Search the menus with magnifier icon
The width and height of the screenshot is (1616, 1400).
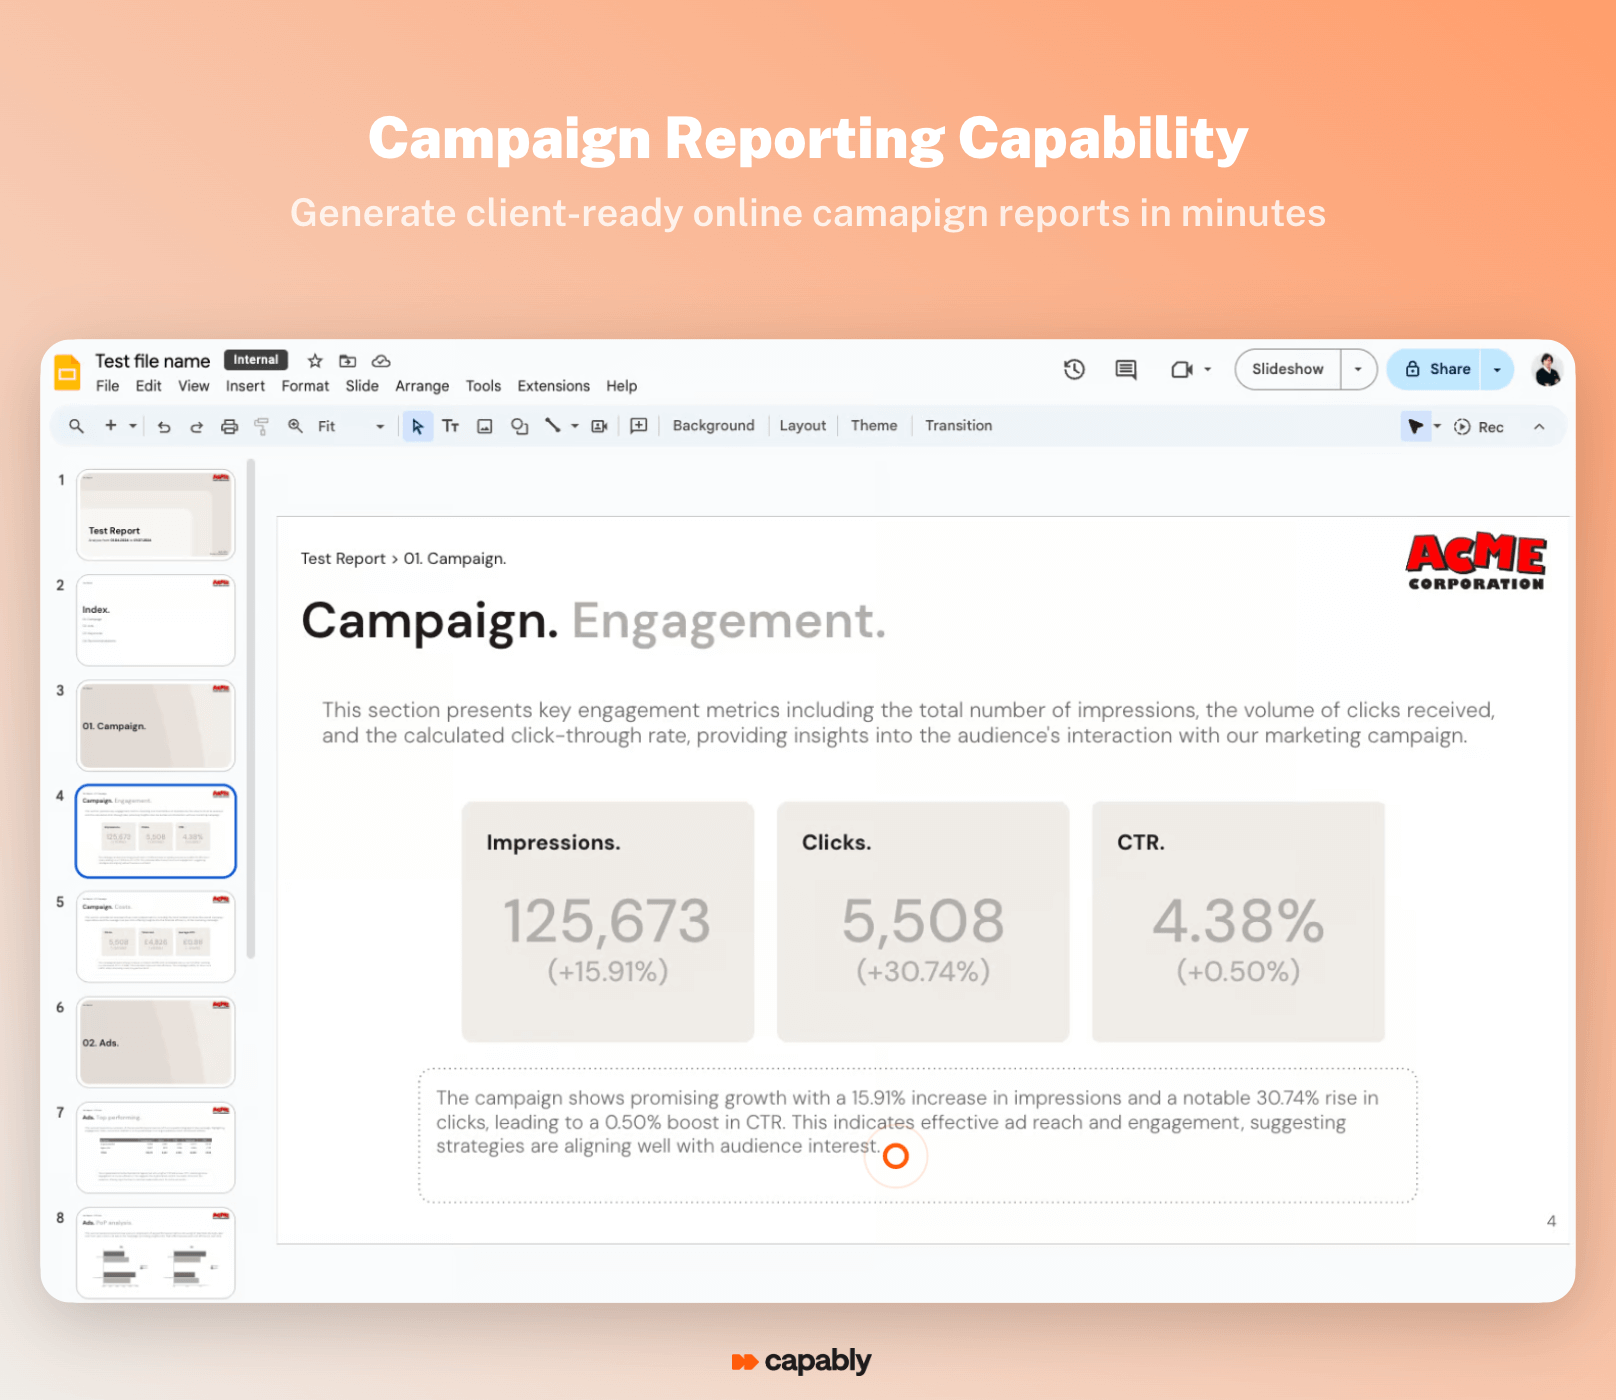(x=76, y=426)
